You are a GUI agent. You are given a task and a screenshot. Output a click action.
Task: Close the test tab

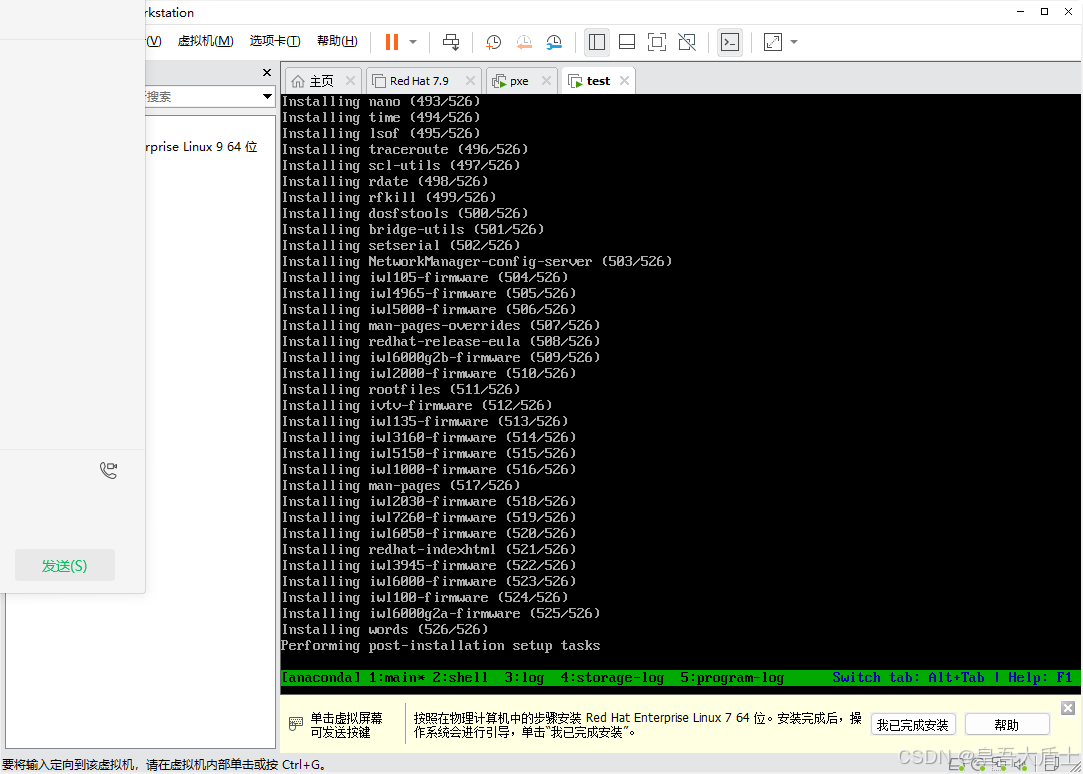[624, 81]
